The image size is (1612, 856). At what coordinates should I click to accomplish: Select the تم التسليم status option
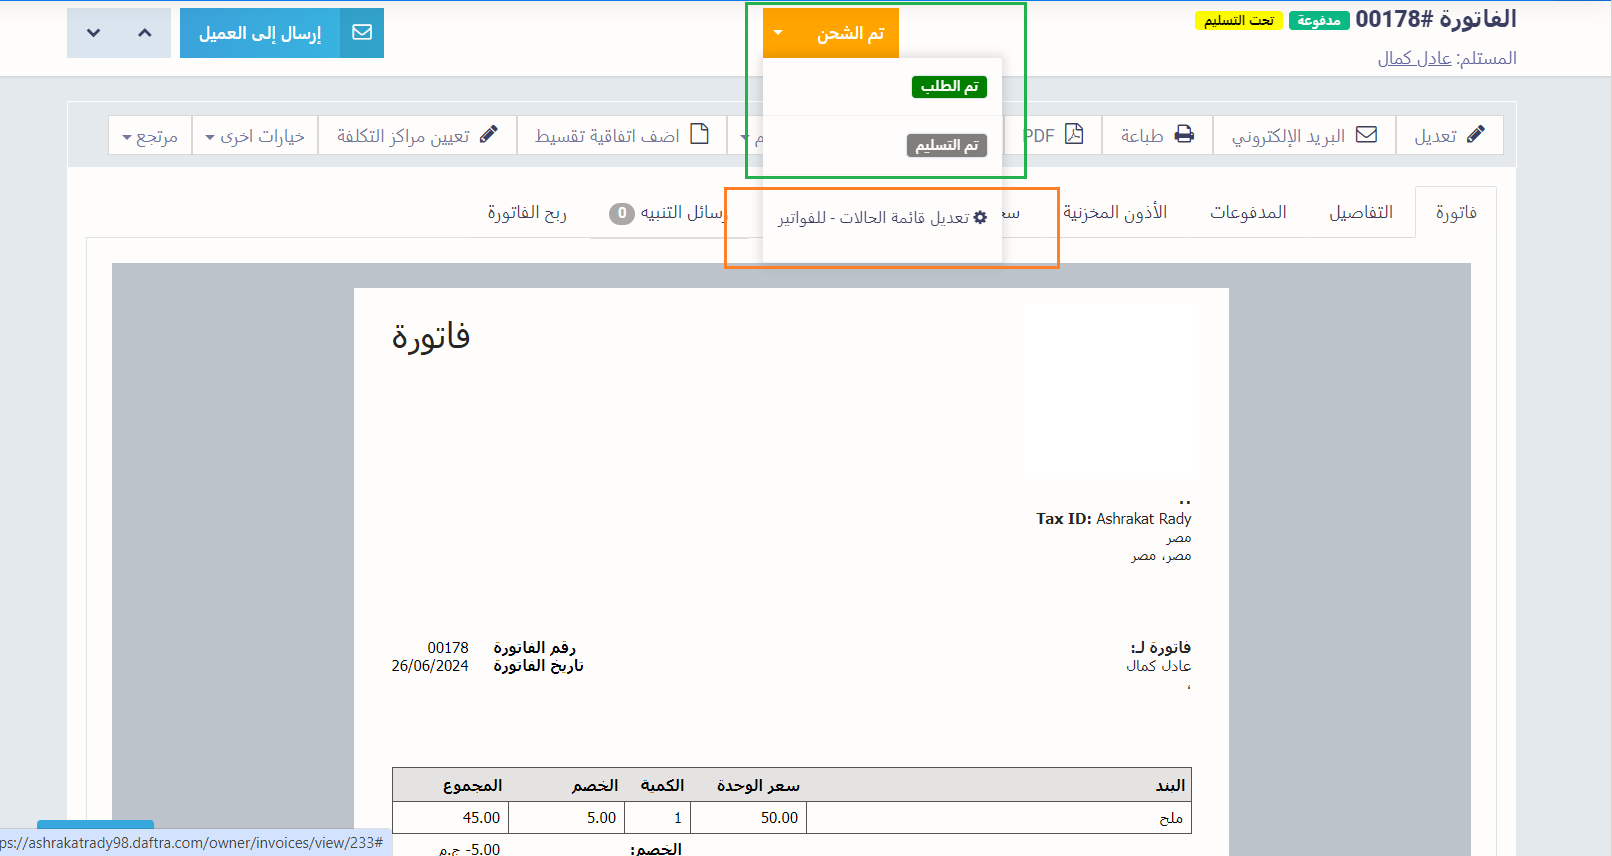946,146
